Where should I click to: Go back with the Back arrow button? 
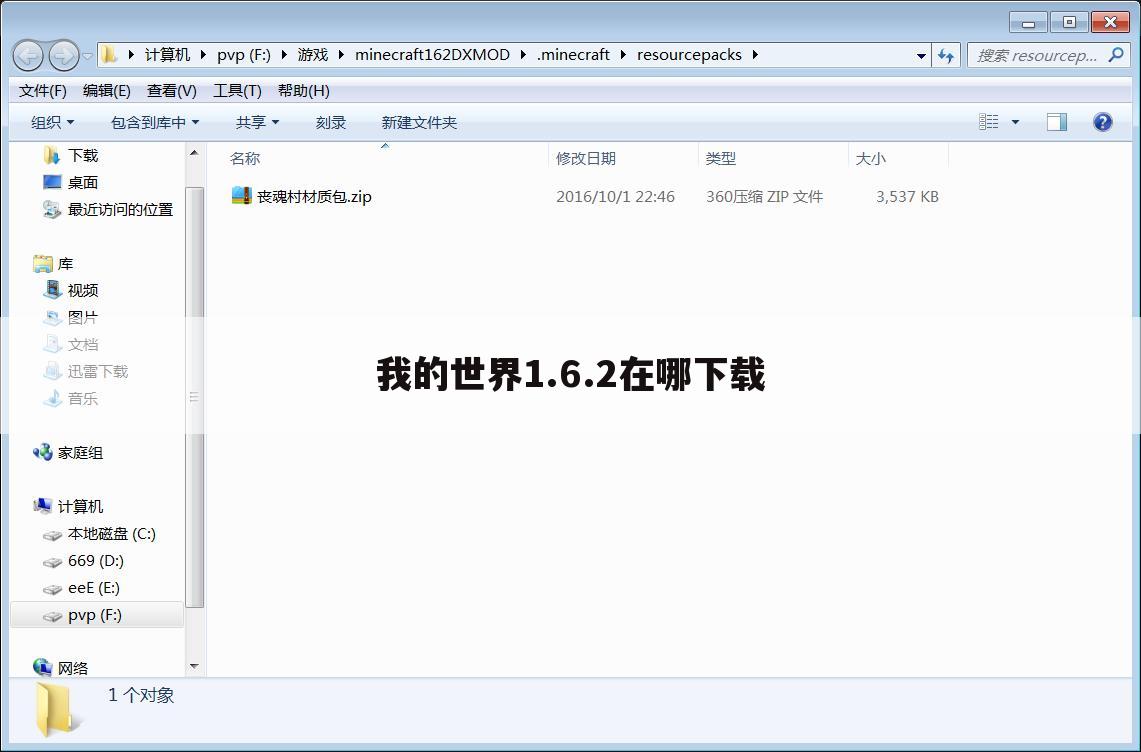28,55
